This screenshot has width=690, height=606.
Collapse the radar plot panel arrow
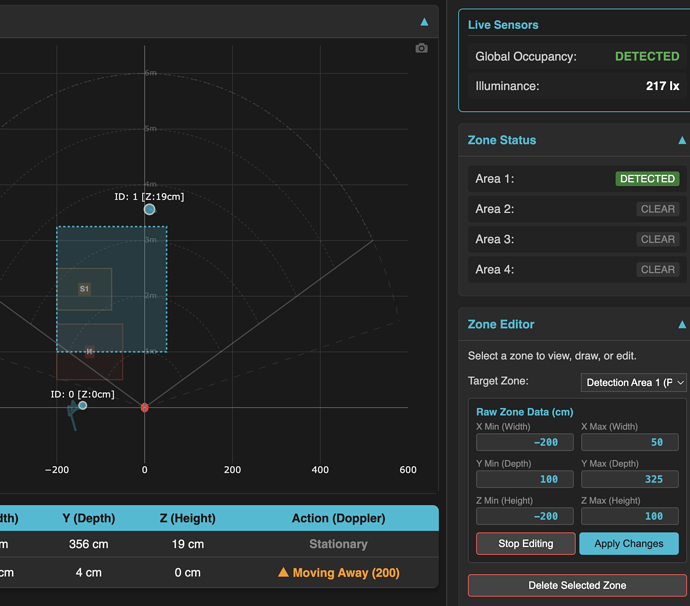[424, 22]
